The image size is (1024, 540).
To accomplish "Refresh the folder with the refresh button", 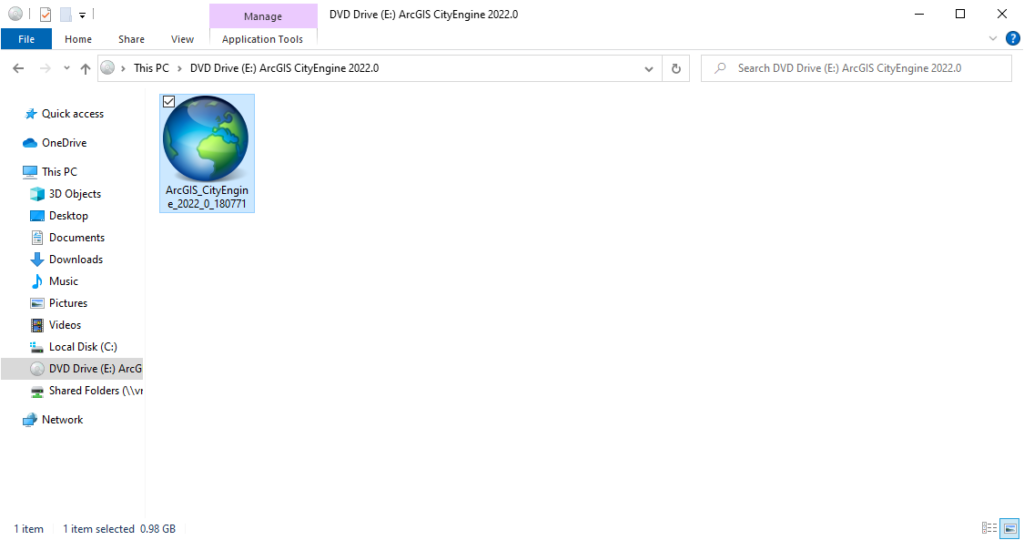I will click(x=676, y=68).
